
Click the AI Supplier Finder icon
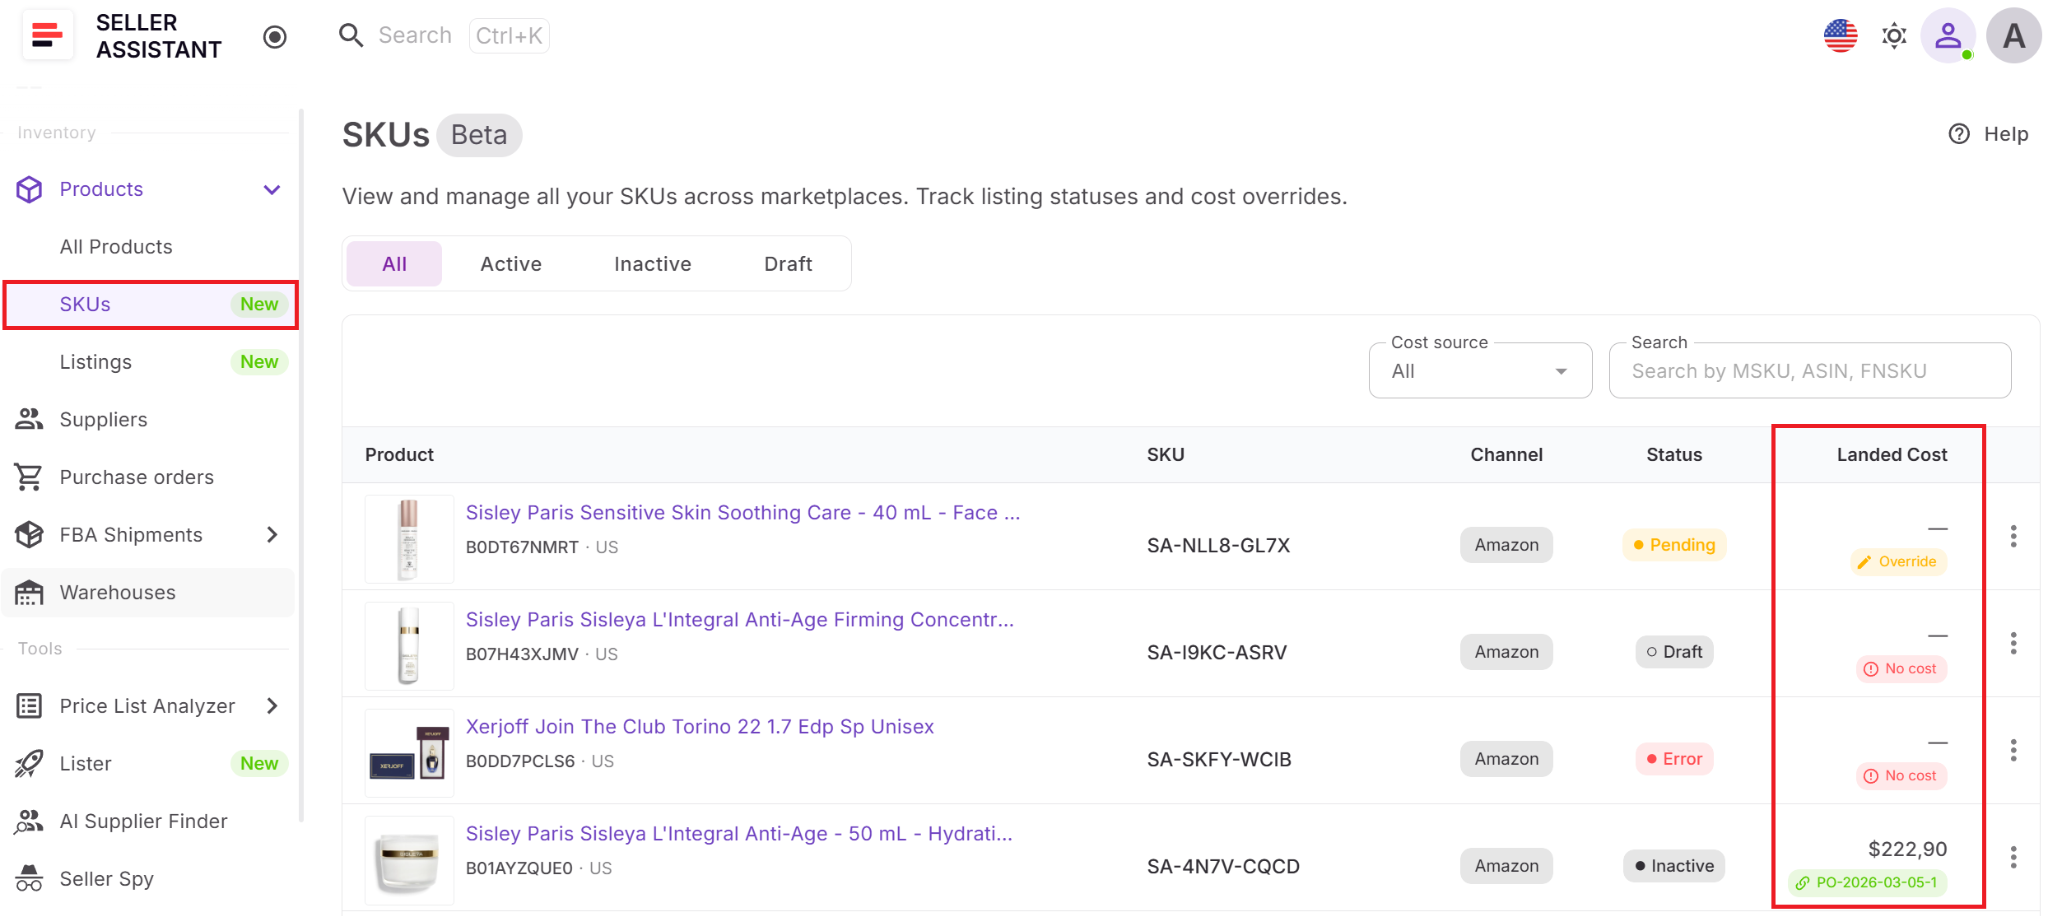coord(29,822)
